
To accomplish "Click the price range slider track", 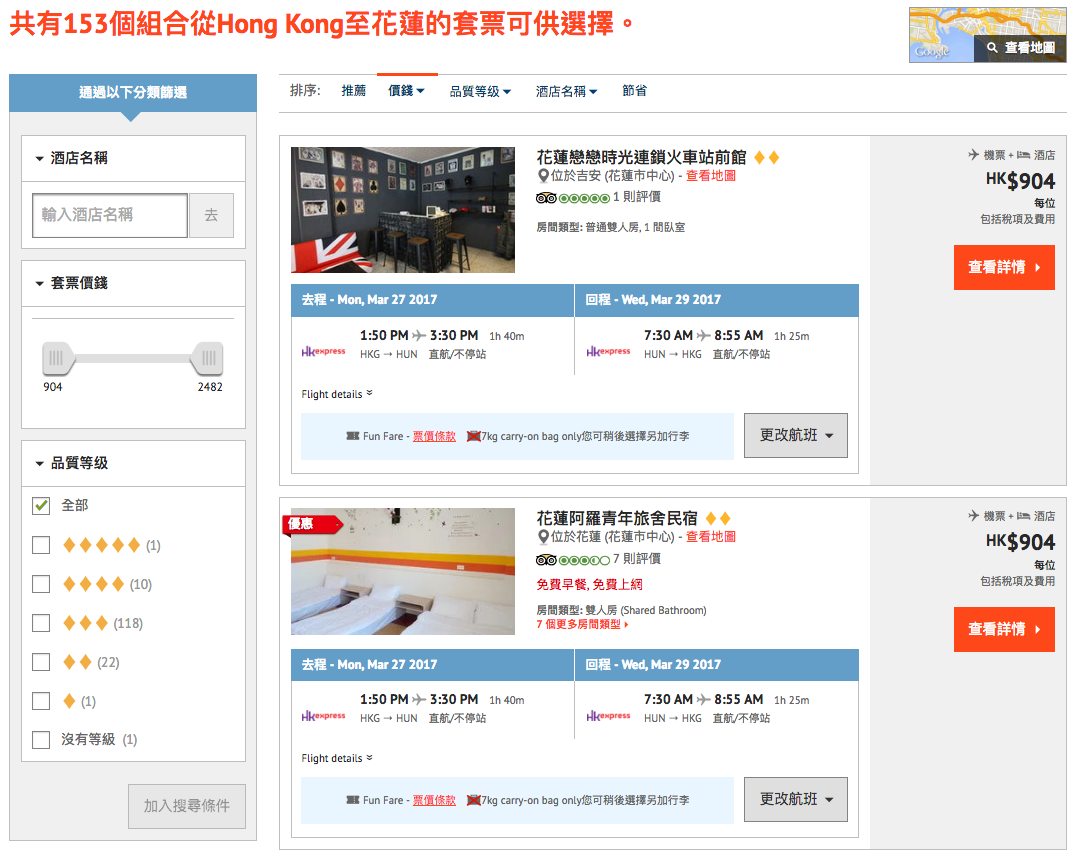I will coord(133,359).
